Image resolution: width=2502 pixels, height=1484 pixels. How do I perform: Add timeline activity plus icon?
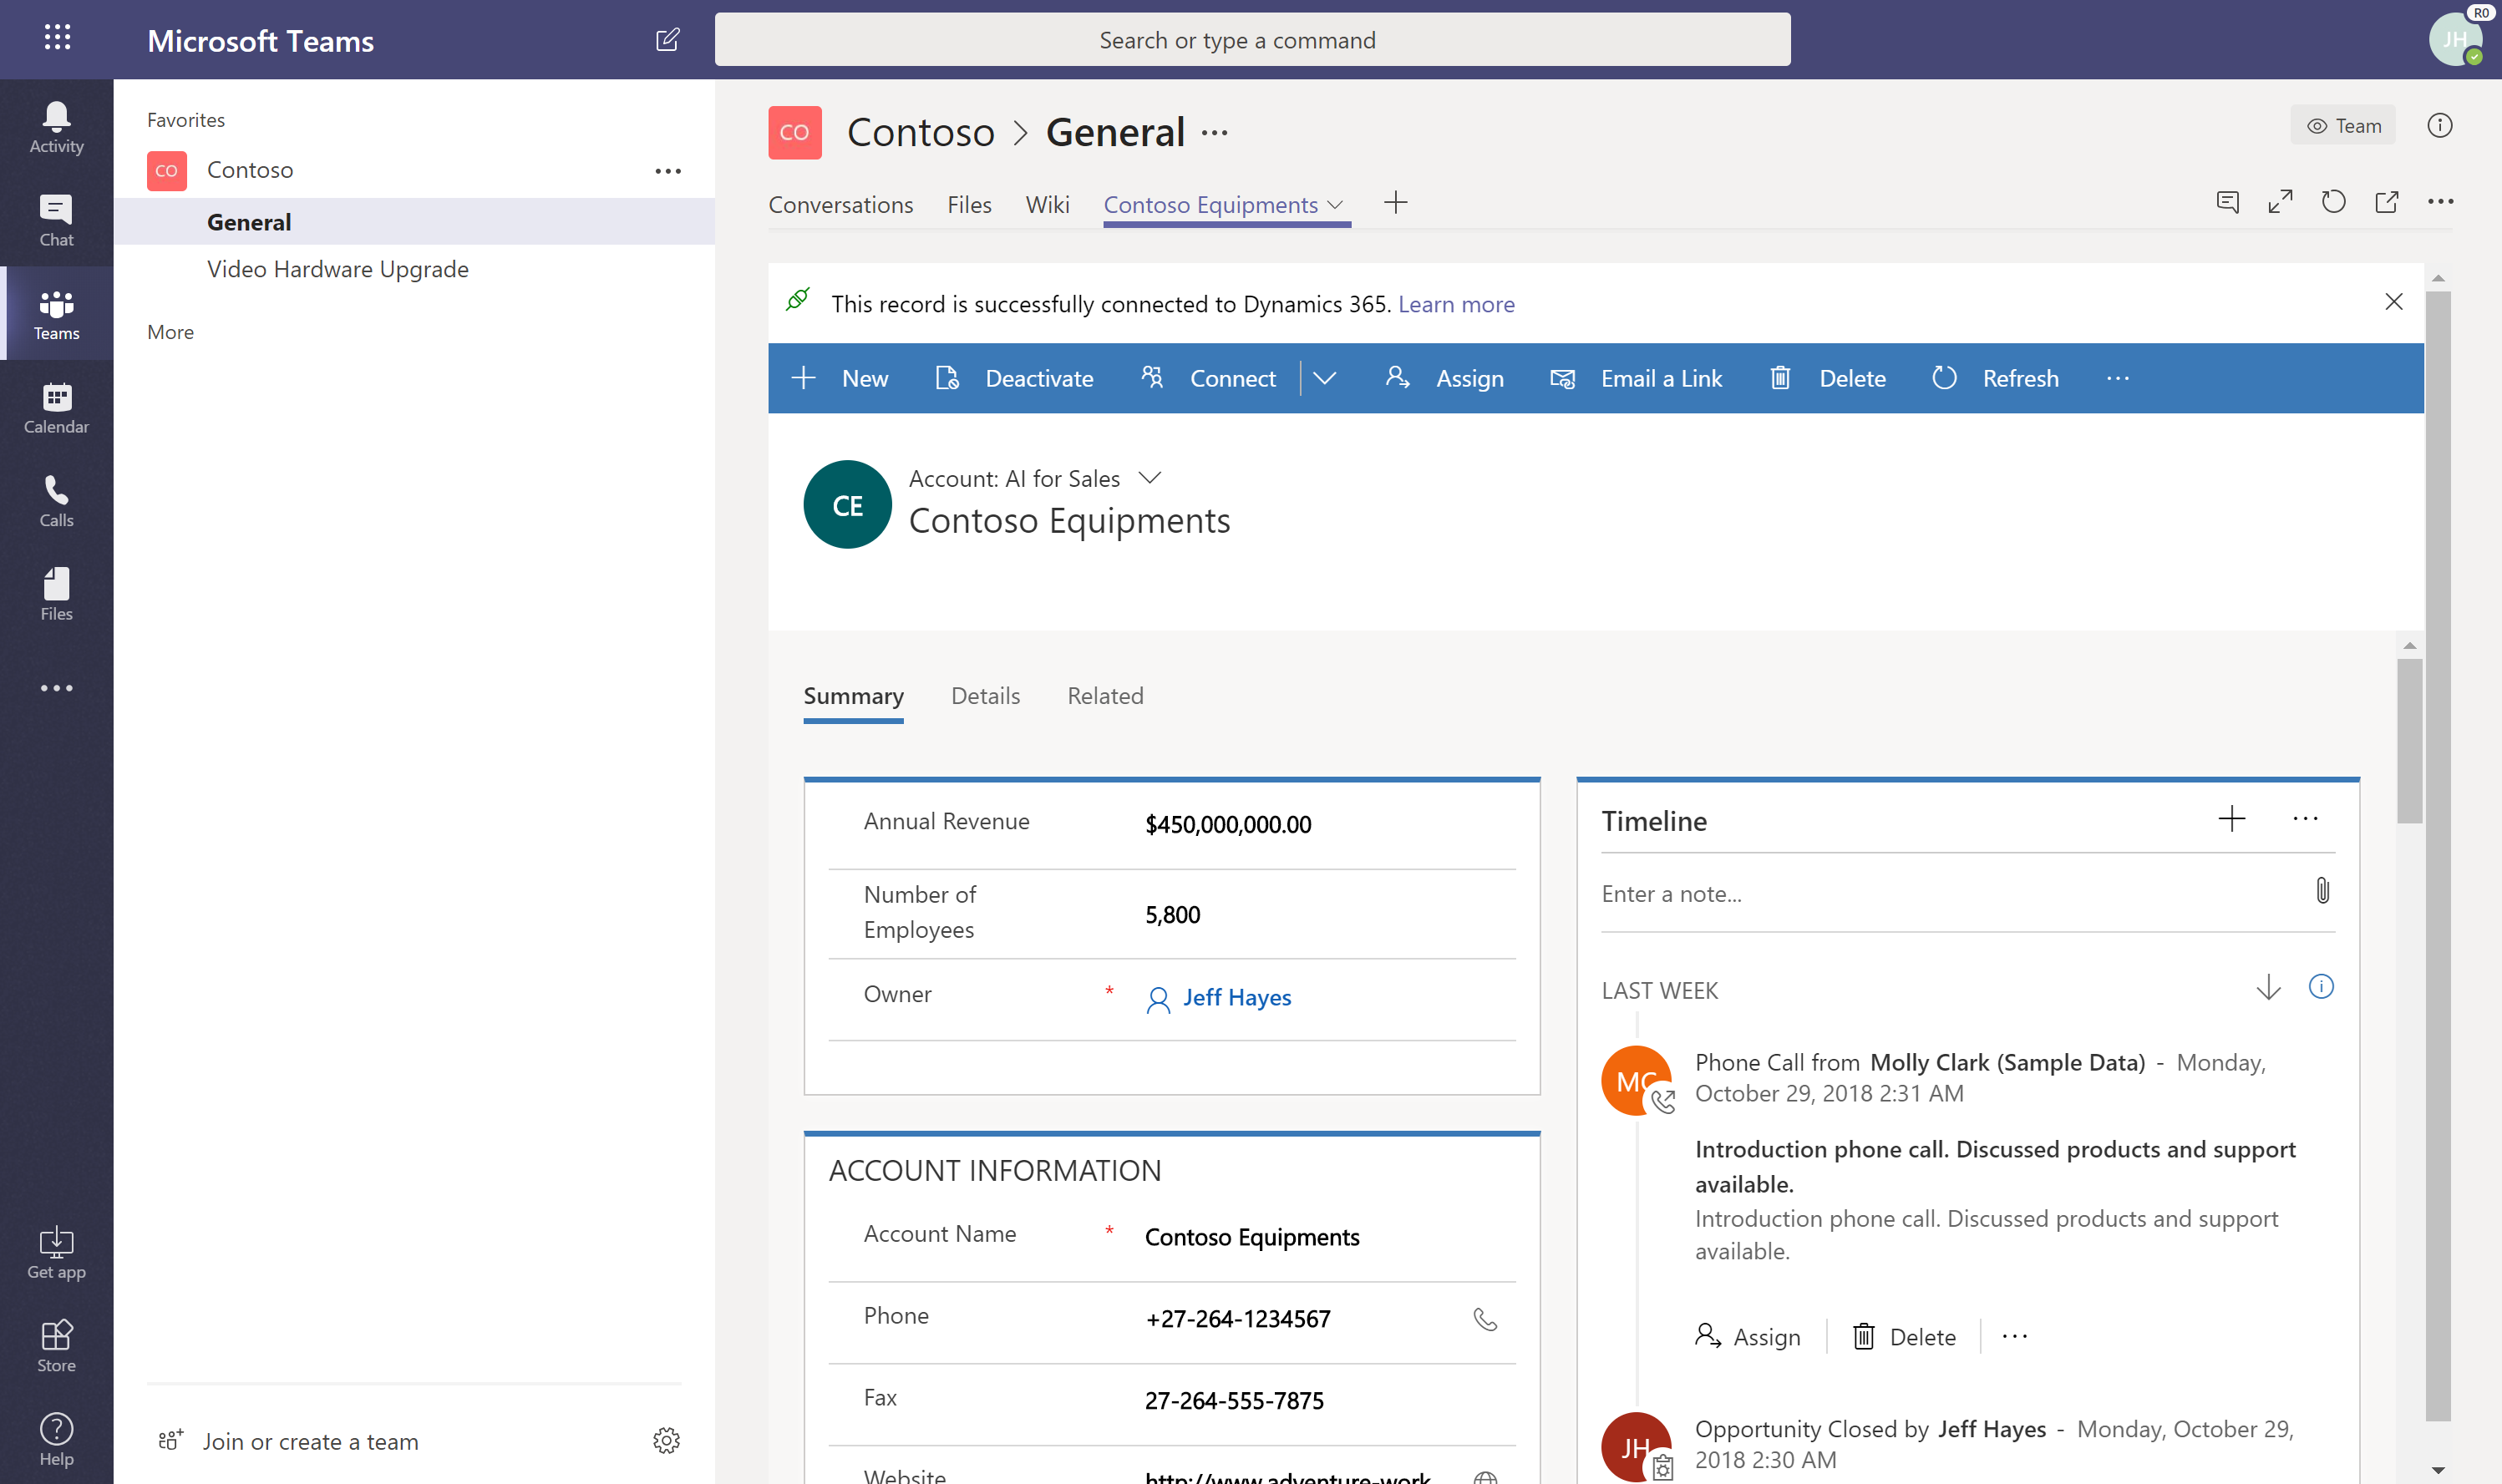[x=2232, y=819]
